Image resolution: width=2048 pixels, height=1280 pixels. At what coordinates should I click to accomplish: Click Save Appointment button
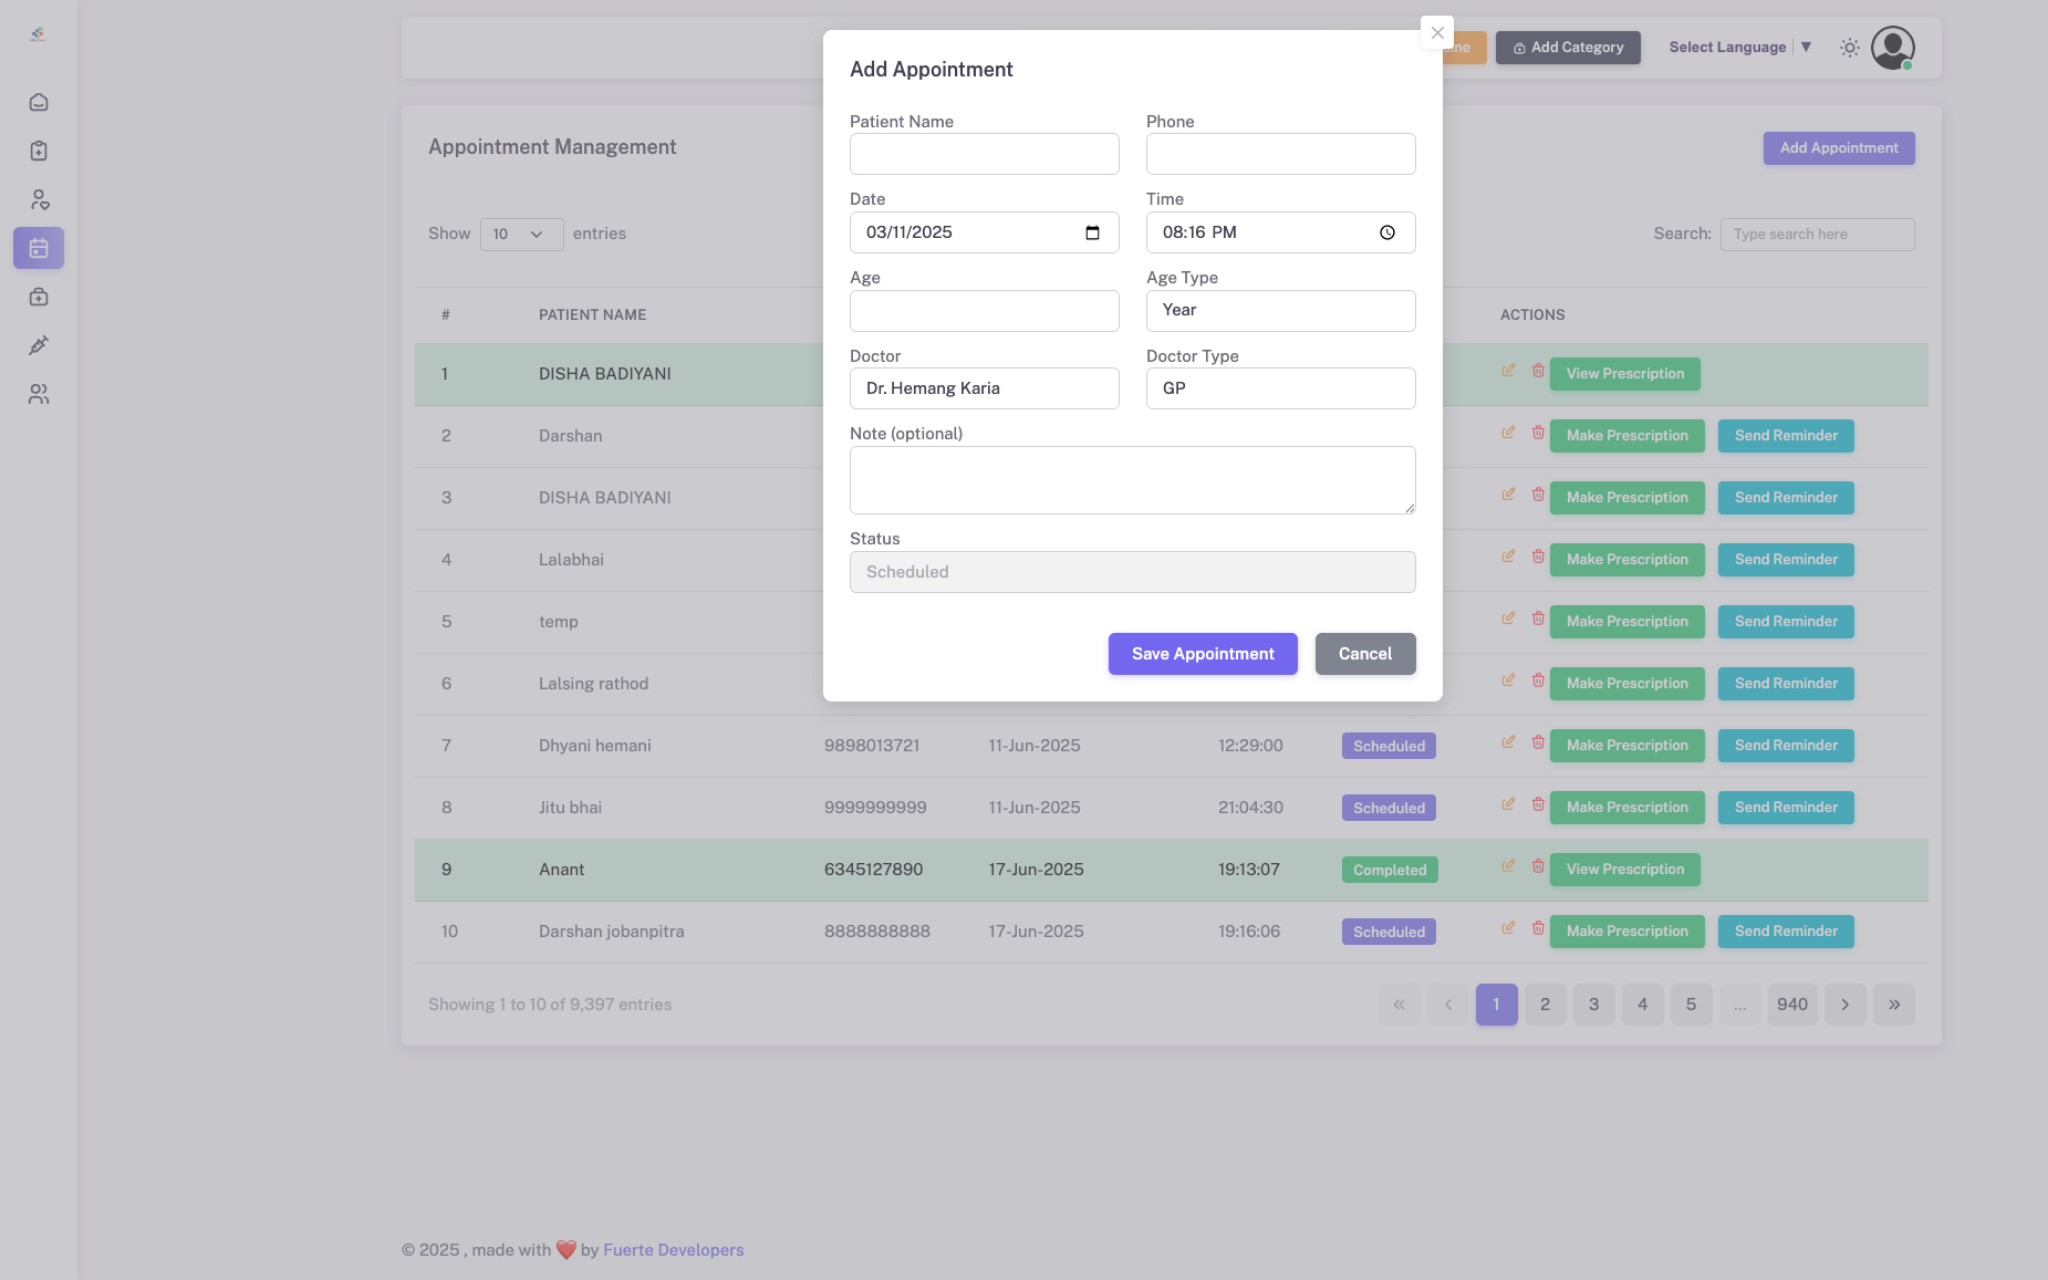tap(1202, 654)
